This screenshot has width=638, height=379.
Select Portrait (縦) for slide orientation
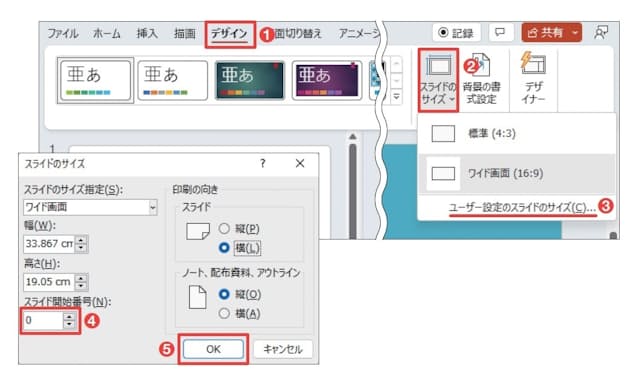click(224, 228)
